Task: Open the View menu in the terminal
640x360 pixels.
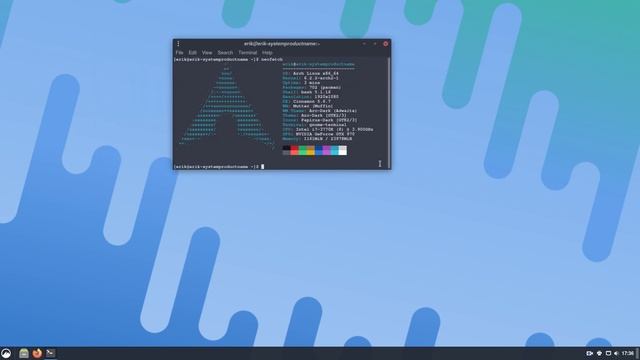Action: pyautogui.click(x=207, y=53)
